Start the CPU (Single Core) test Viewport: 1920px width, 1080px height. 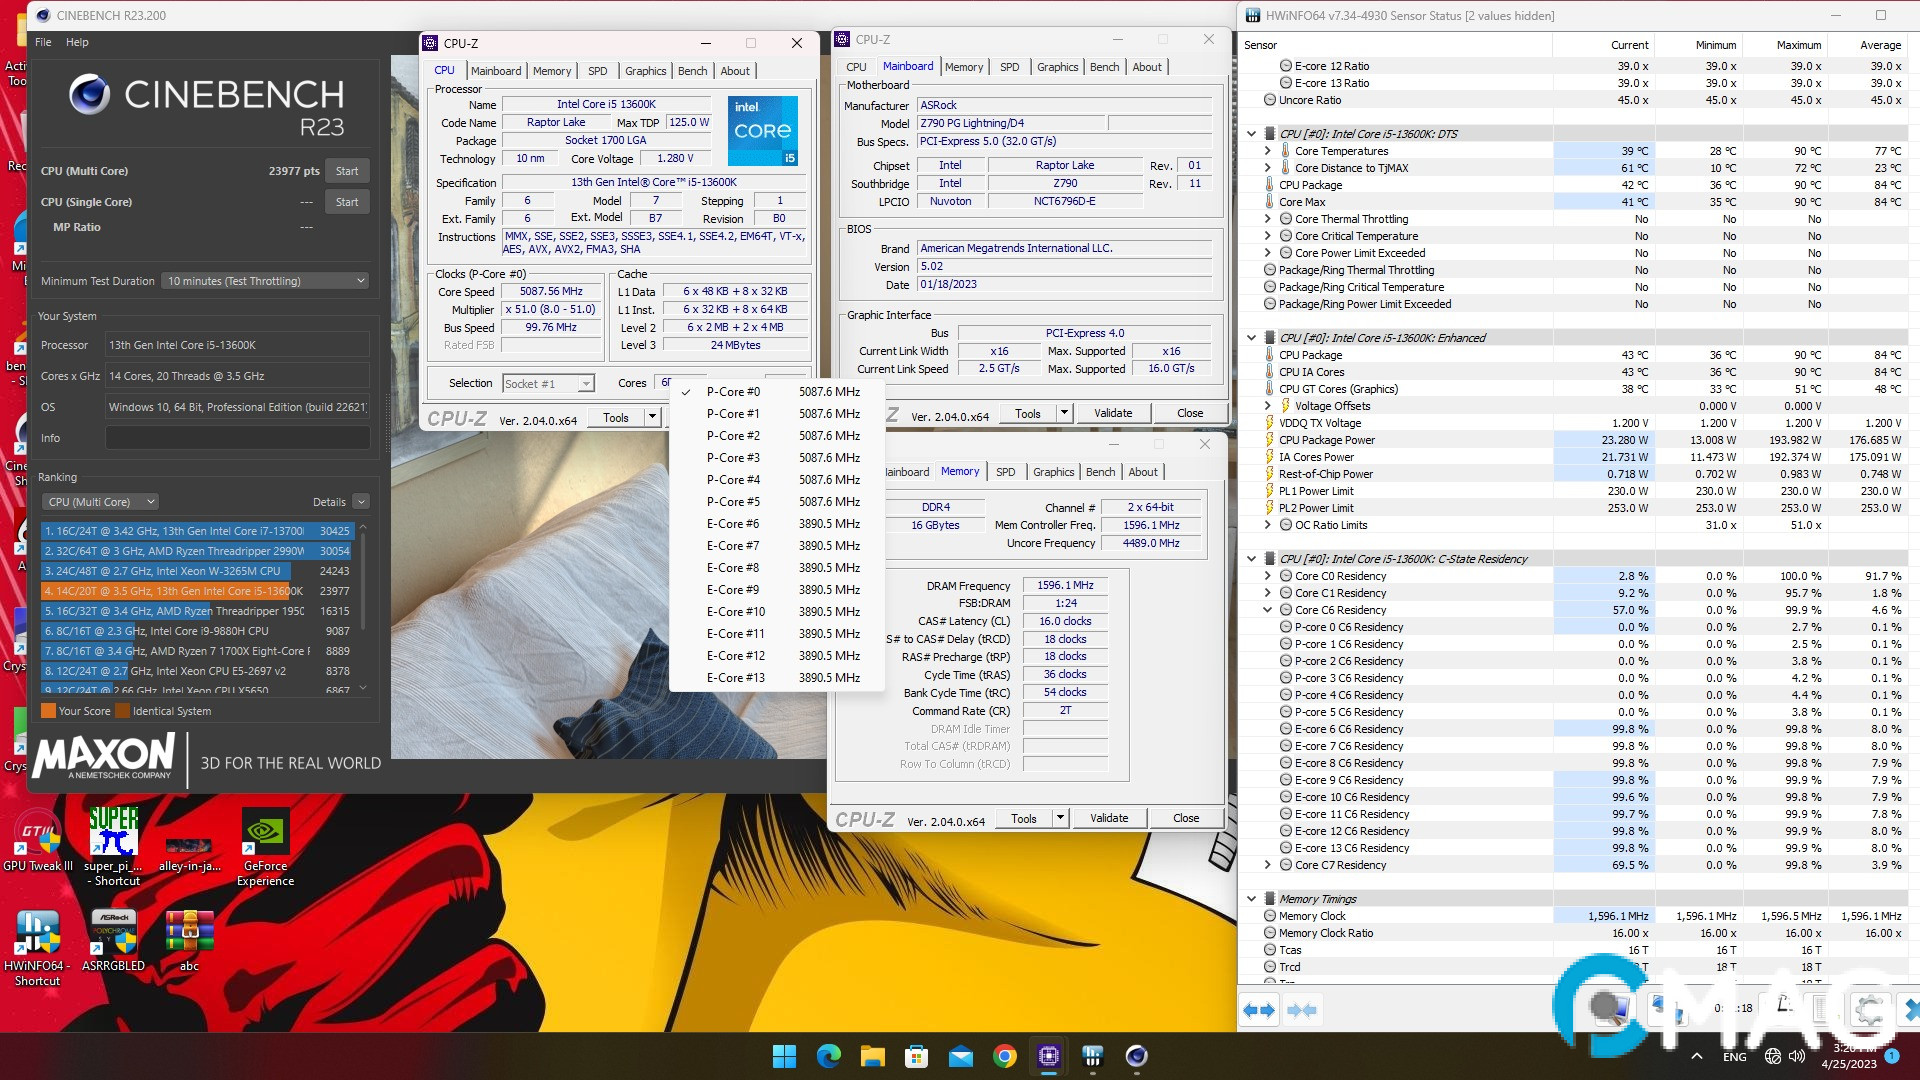[x=347, y=202]
